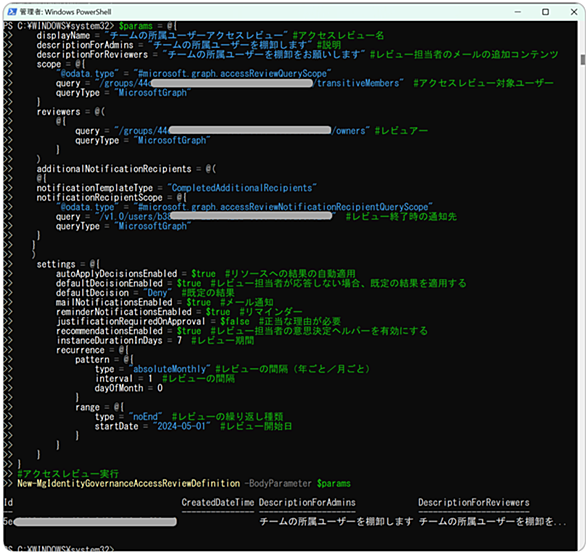Click the PowerShell icon in the title bar
586x552 pixels.
tap(12, 12)
